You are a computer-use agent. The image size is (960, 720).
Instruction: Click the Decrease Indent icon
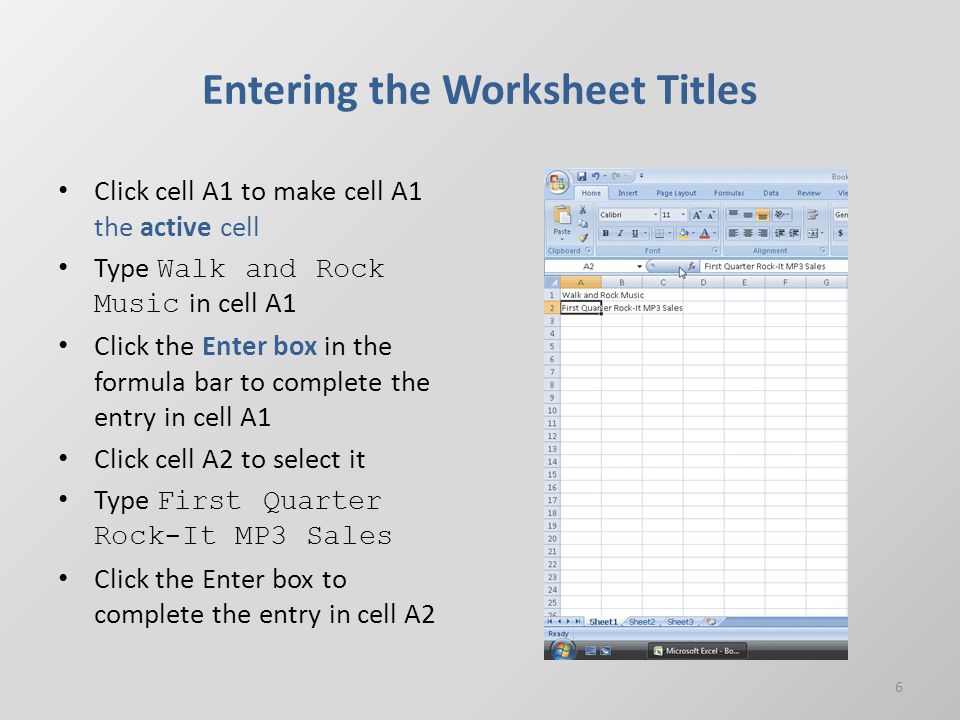[x=780, y=233]
